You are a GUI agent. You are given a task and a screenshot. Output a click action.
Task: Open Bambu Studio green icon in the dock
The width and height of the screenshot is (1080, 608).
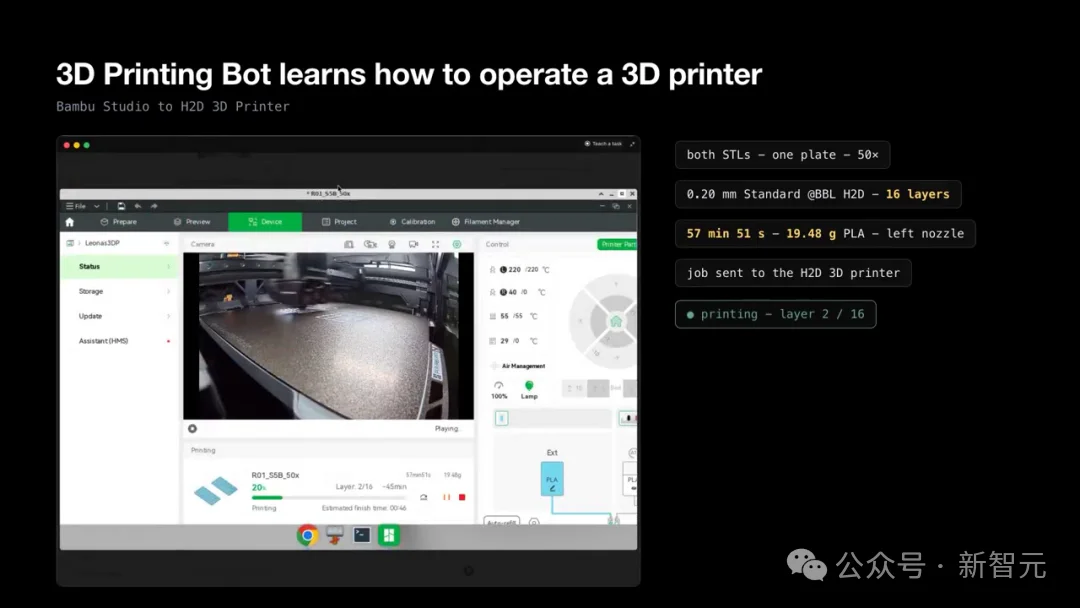[389, 535]
